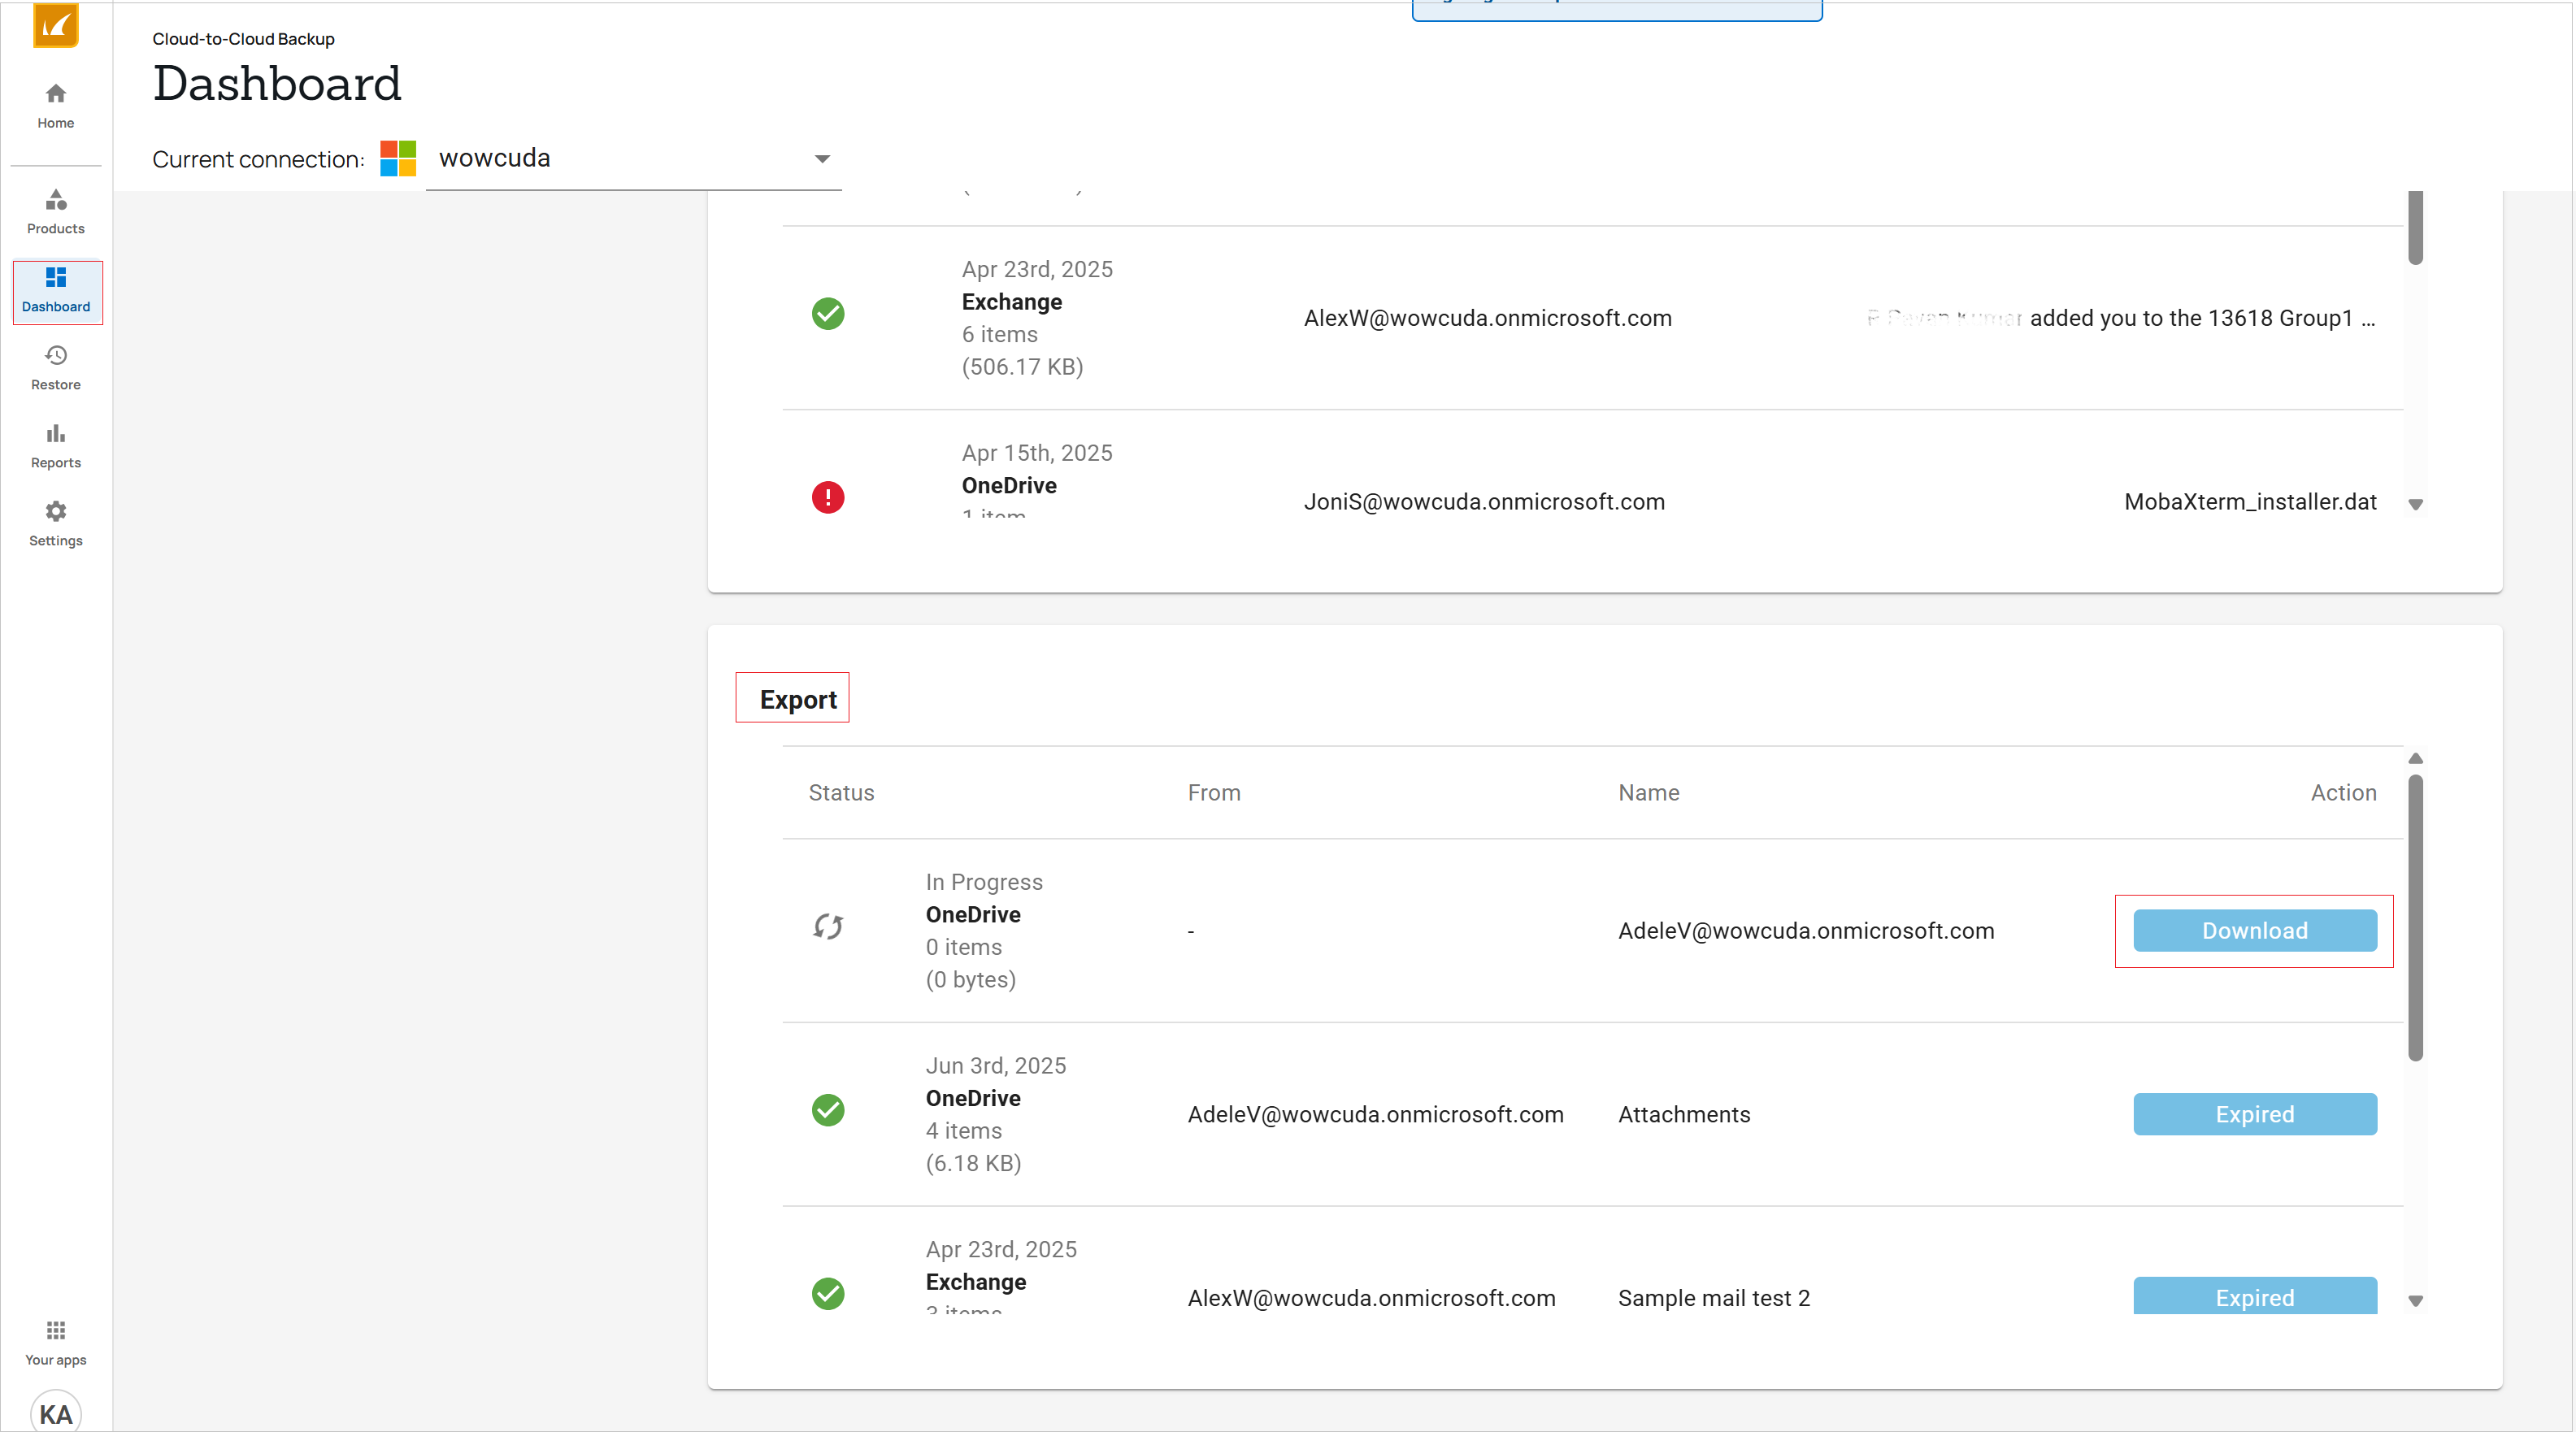2576x1432 pixels.
Task: Click 'added you to the 13618 Group1' text
Action: coord(2191,318)
